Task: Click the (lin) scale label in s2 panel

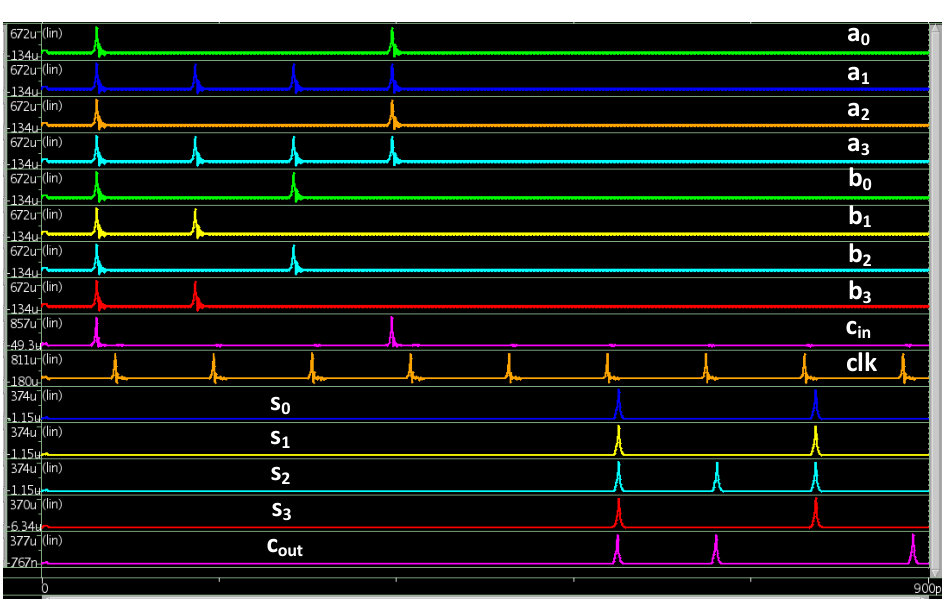Action: pos(52,468)
